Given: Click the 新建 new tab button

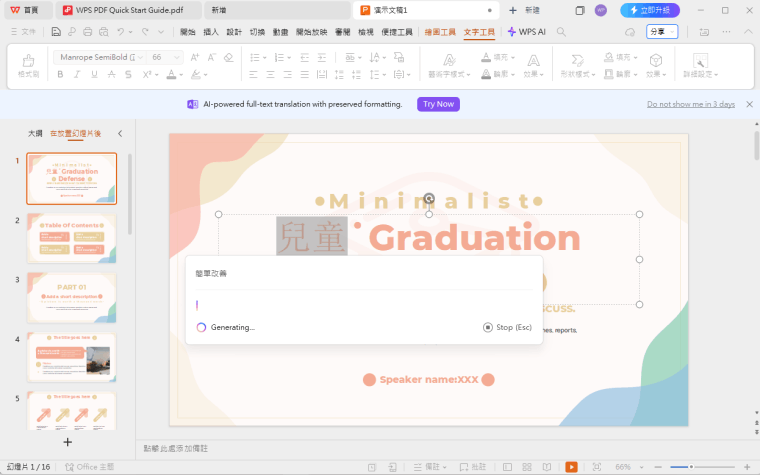Looking at the screenshot, I should click(524, 10).
